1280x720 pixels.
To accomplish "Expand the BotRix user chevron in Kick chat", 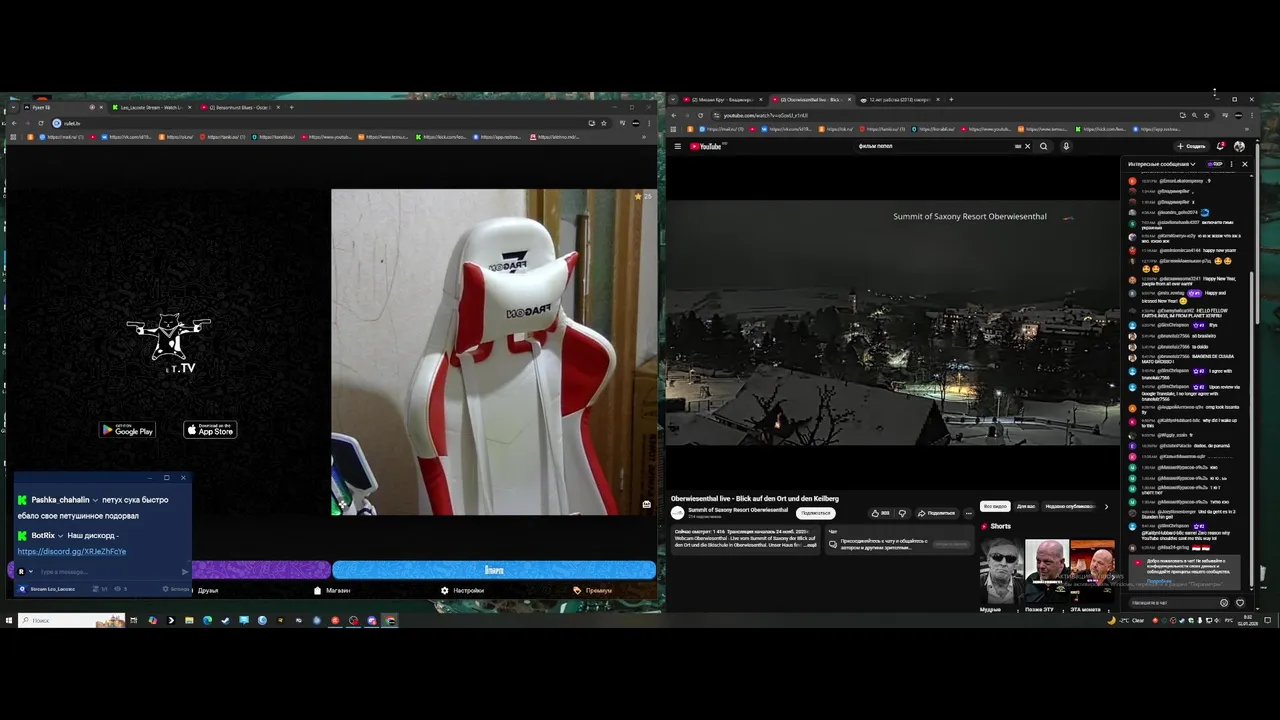I will click(61, 536).
